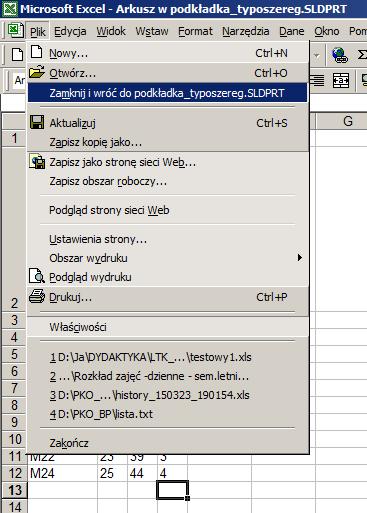This screenshot has width=367, height=513.
Task: Click the Podgląd wydruku magnifier icon
Action: click(x=37, y=276)
